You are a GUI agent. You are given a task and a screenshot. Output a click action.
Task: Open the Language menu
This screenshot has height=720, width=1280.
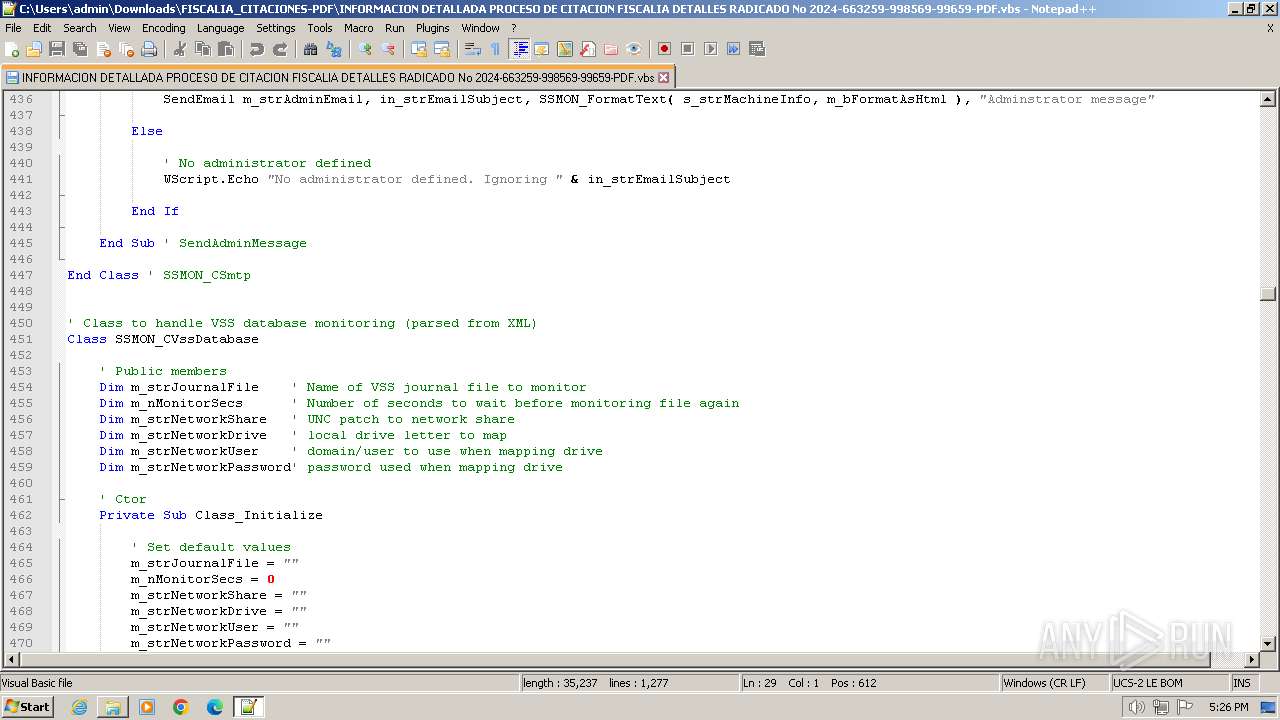[220, 28]
